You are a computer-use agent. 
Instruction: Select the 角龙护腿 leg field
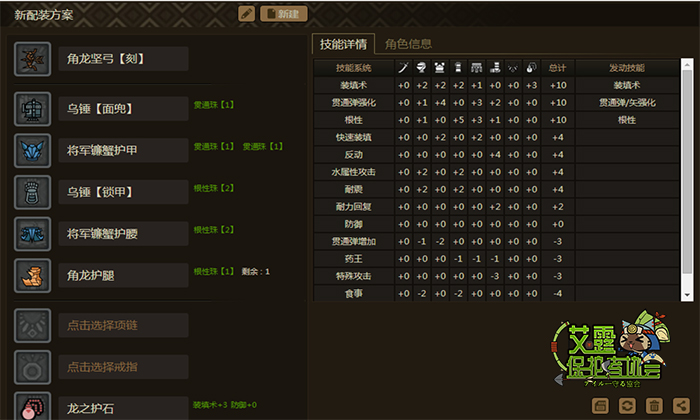[x=123, y=275]
